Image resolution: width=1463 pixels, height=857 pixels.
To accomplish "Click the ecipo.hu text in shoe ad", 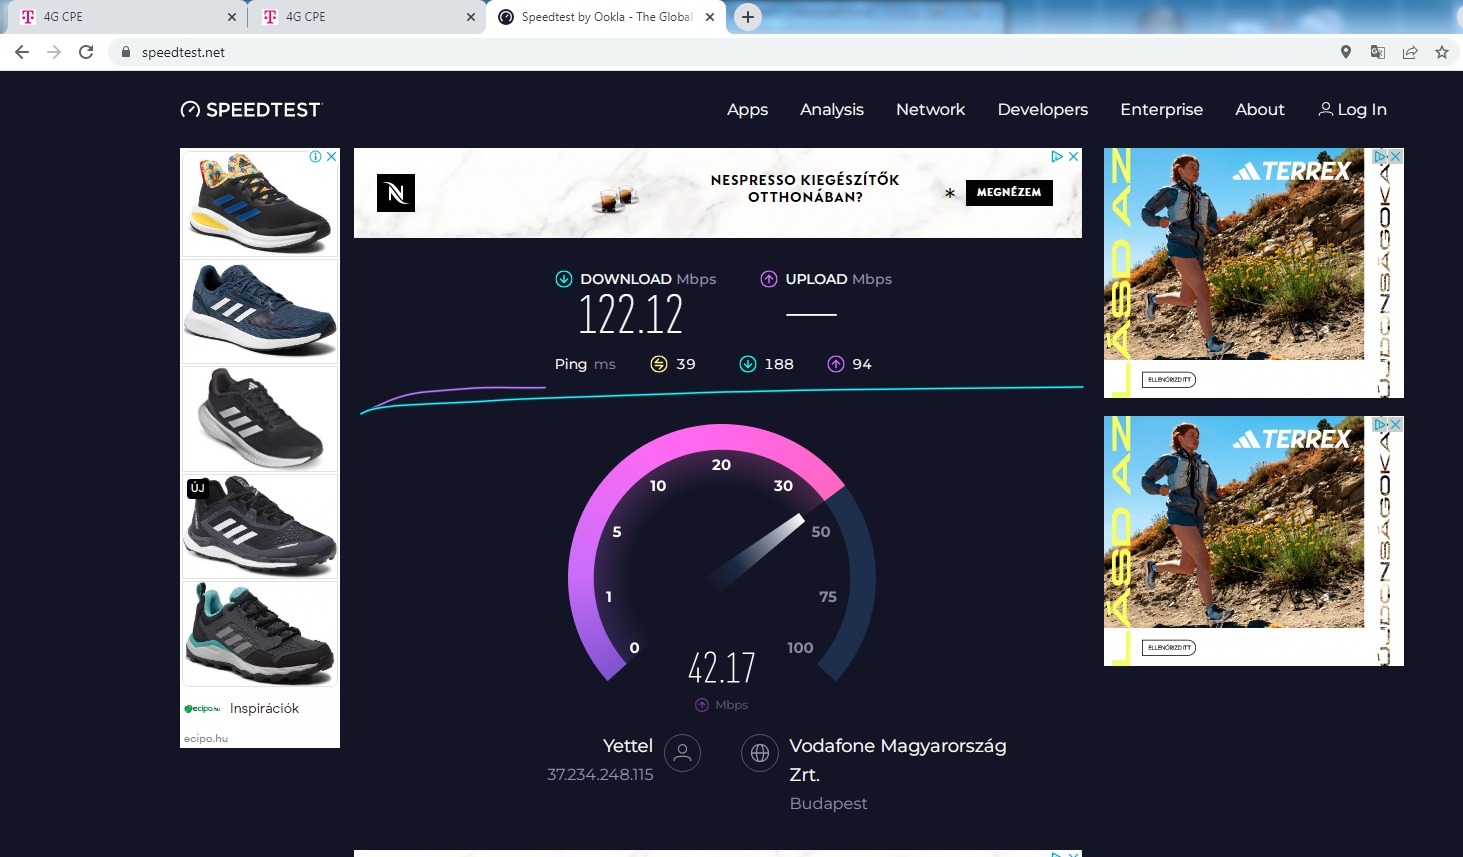I will point(206,739).
